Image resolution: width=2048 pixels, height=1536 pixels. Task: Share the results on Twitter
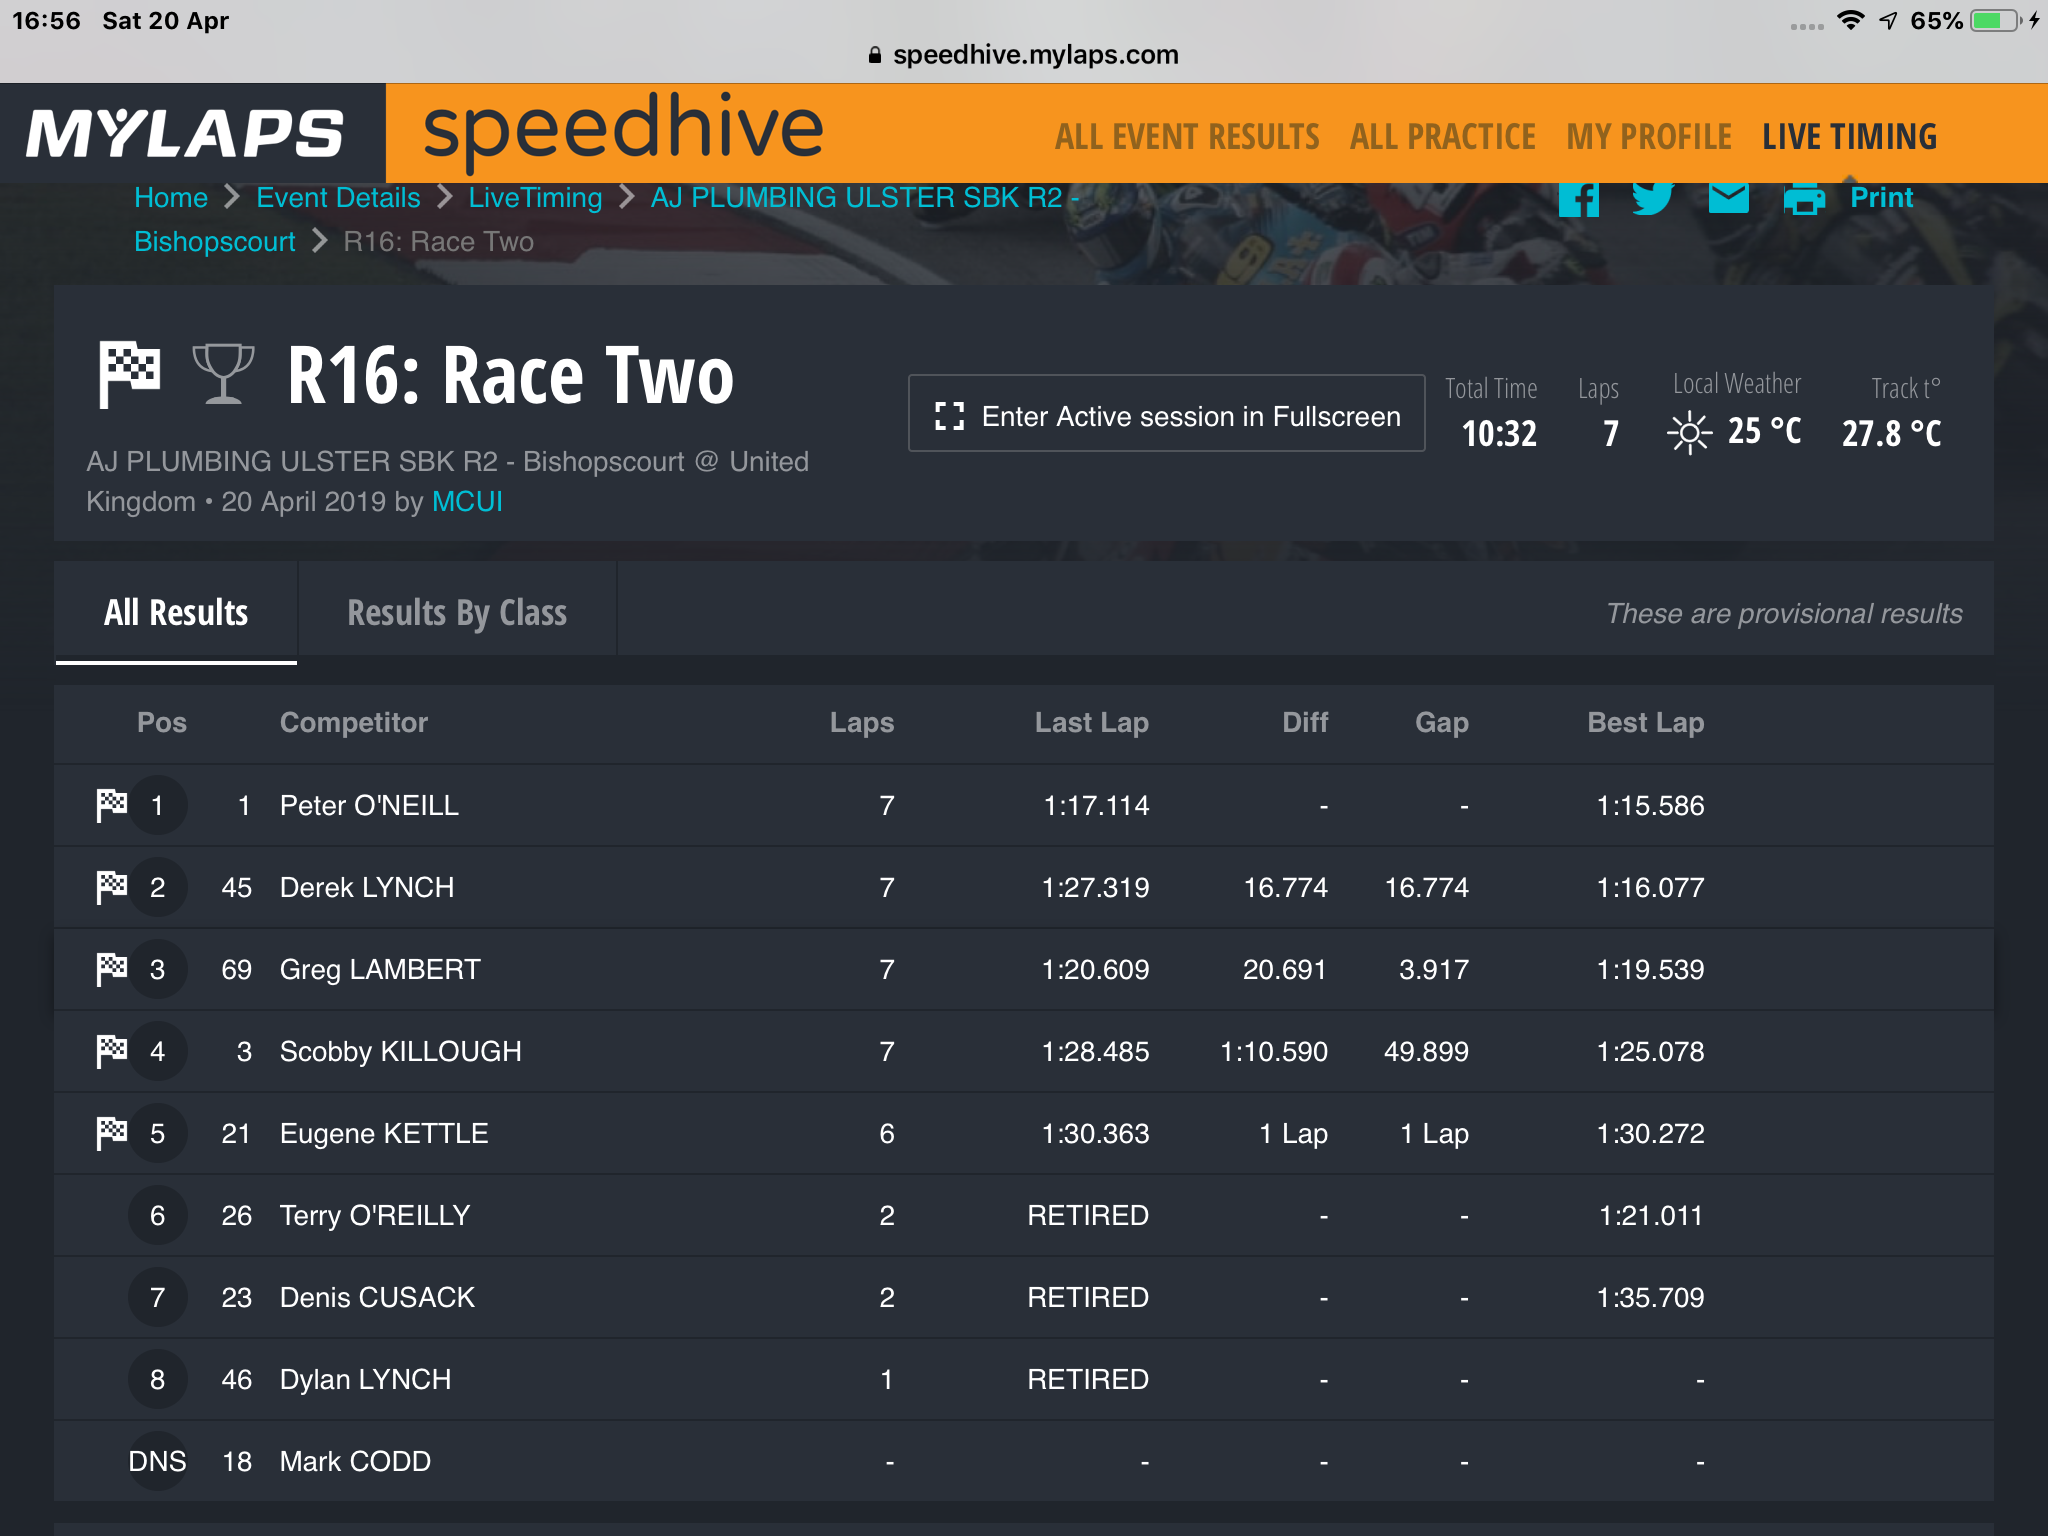point(1653,198)
